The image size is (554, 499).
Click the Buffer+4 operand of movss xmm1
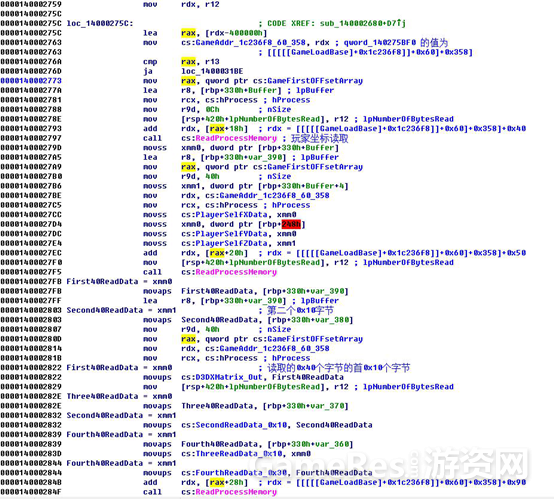point(324,186)
